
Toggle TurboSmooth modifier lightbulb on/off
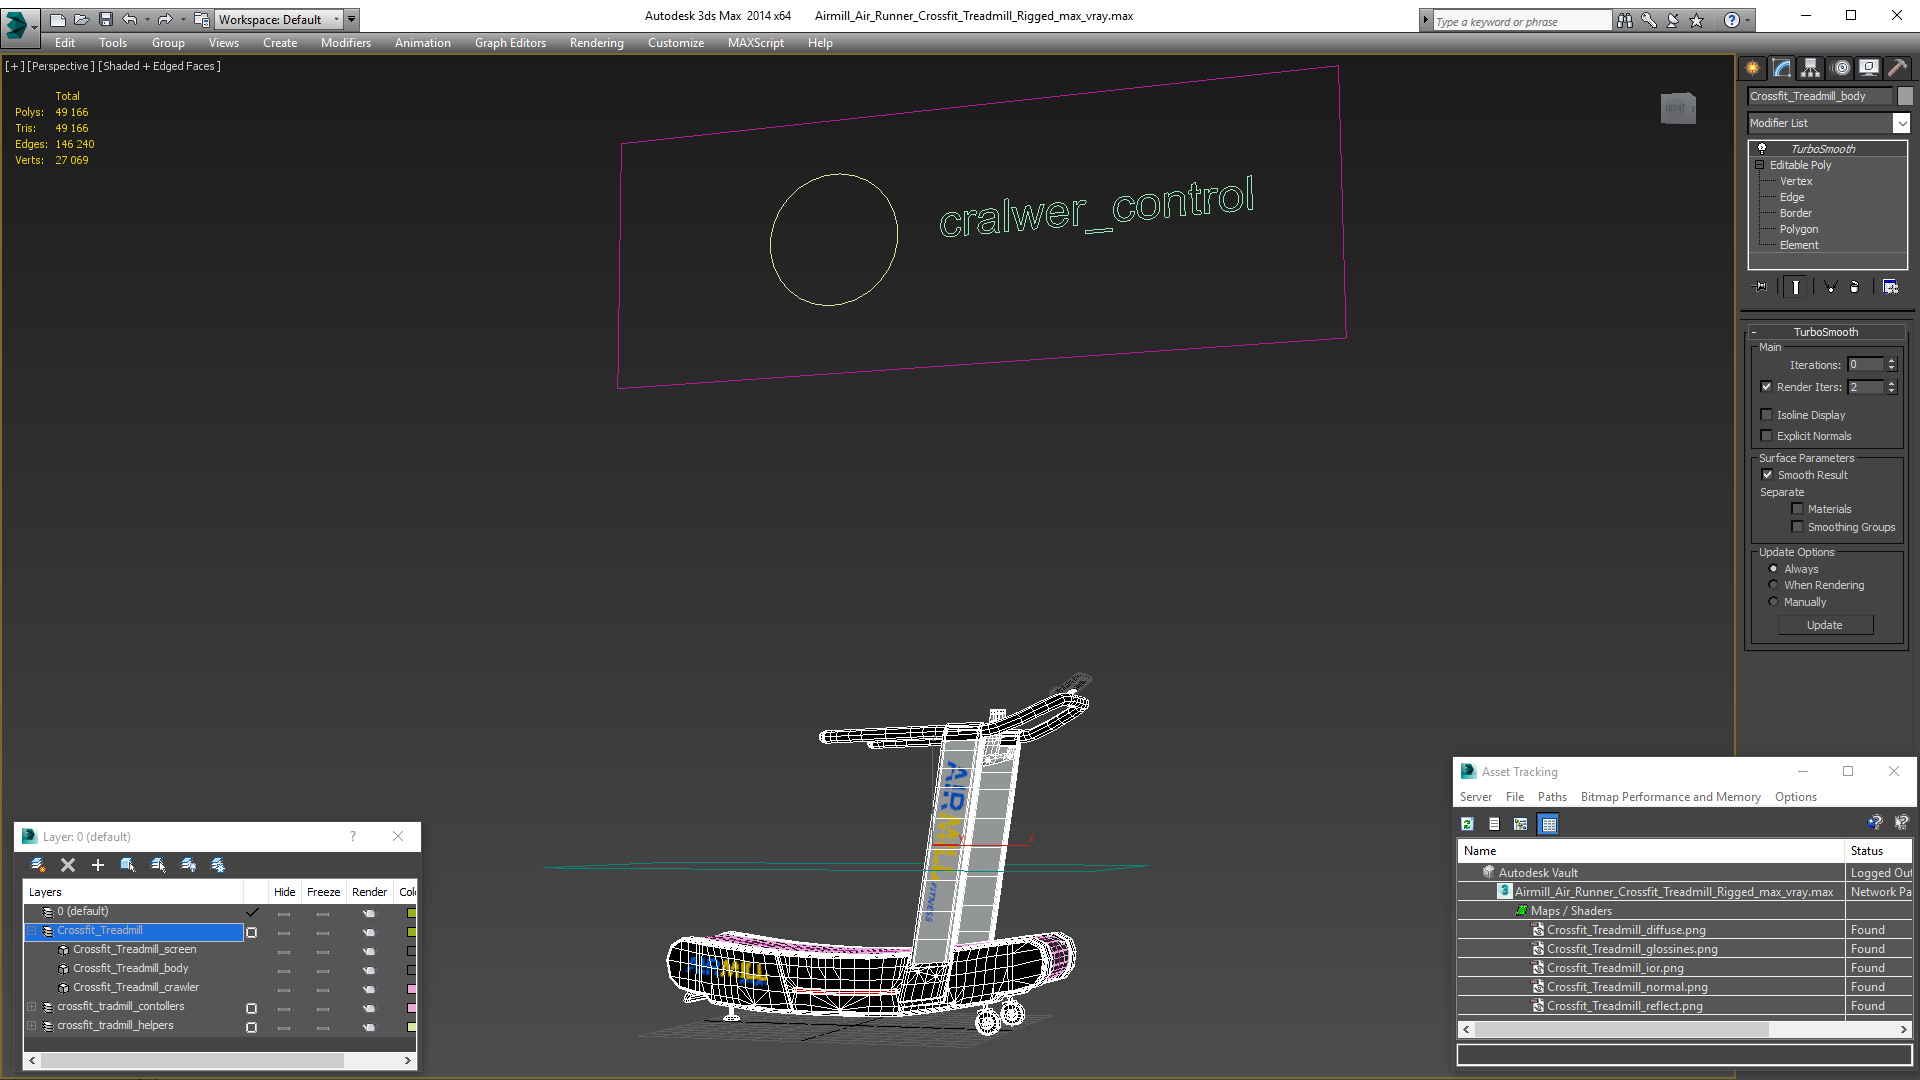(x=1762, y=148)
